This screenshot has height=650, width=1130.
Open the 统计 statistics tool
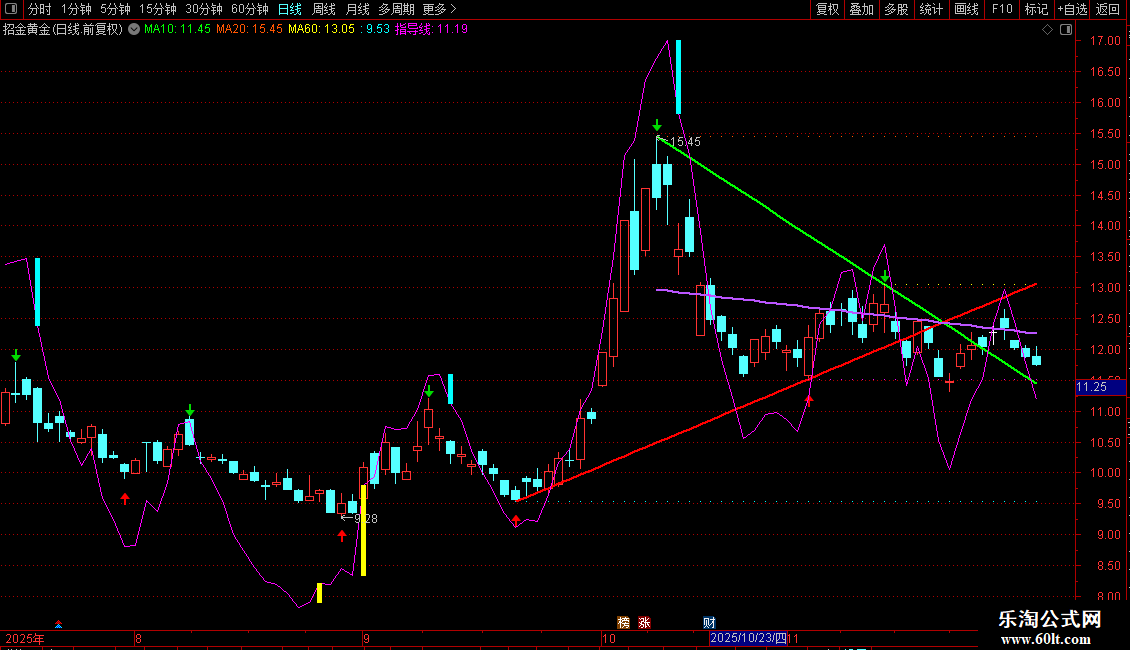[931, 9]
